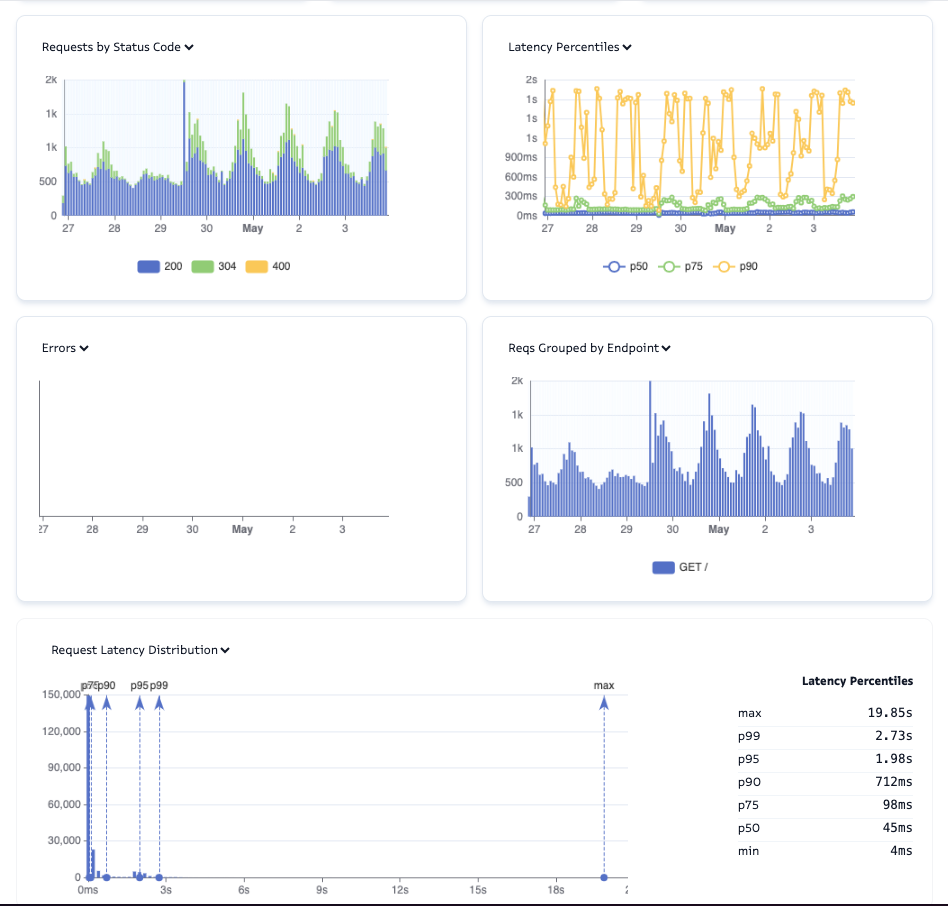
Task: Click the max arrow marker on distribution chart
Action: (604, 700)
